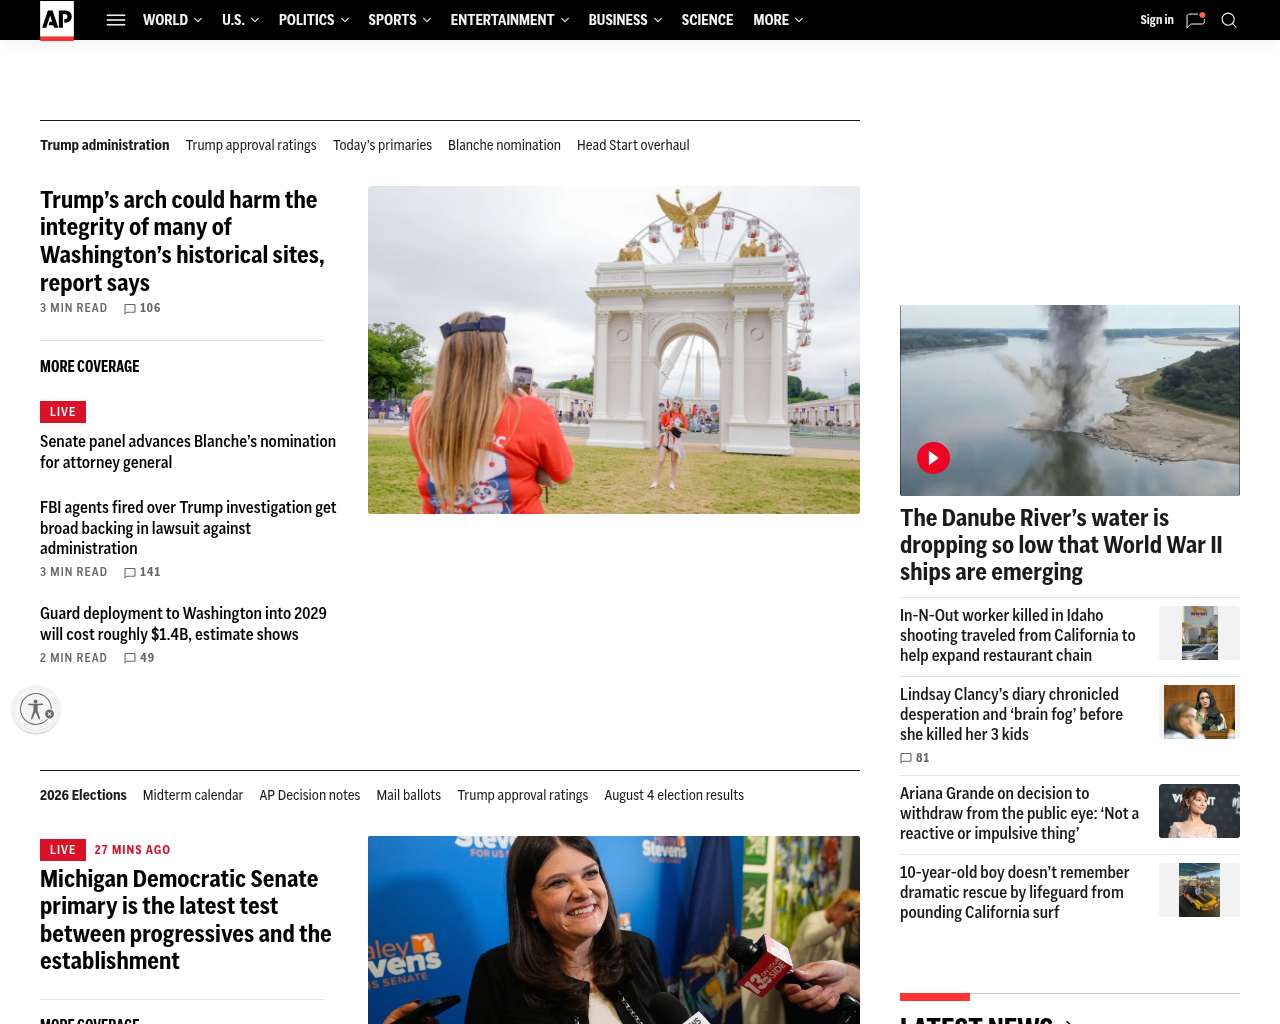Click the LIVE badge on Michigan Senate primary

coord(63,850)
